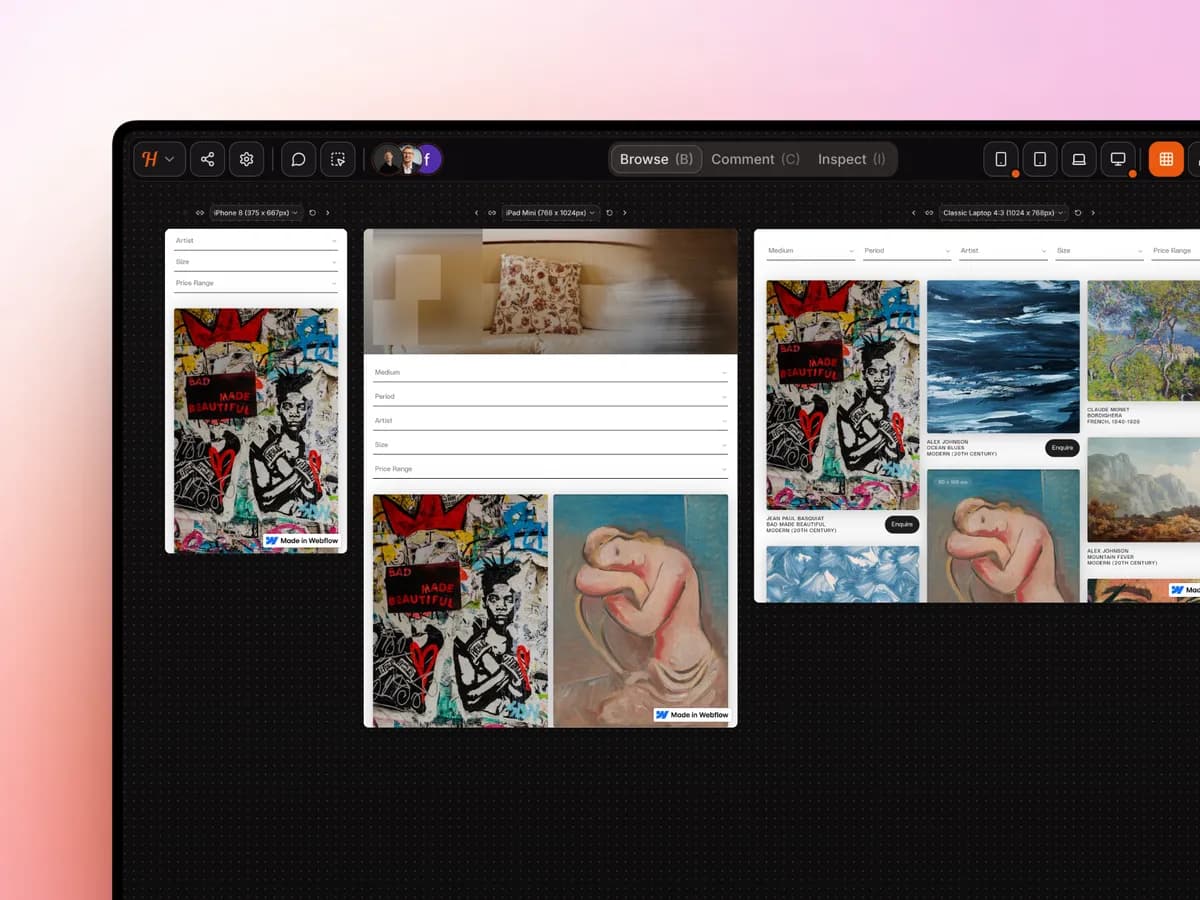
Task: Expand the Size filter in the iPhone frame
Action: (x=256, y=262)
